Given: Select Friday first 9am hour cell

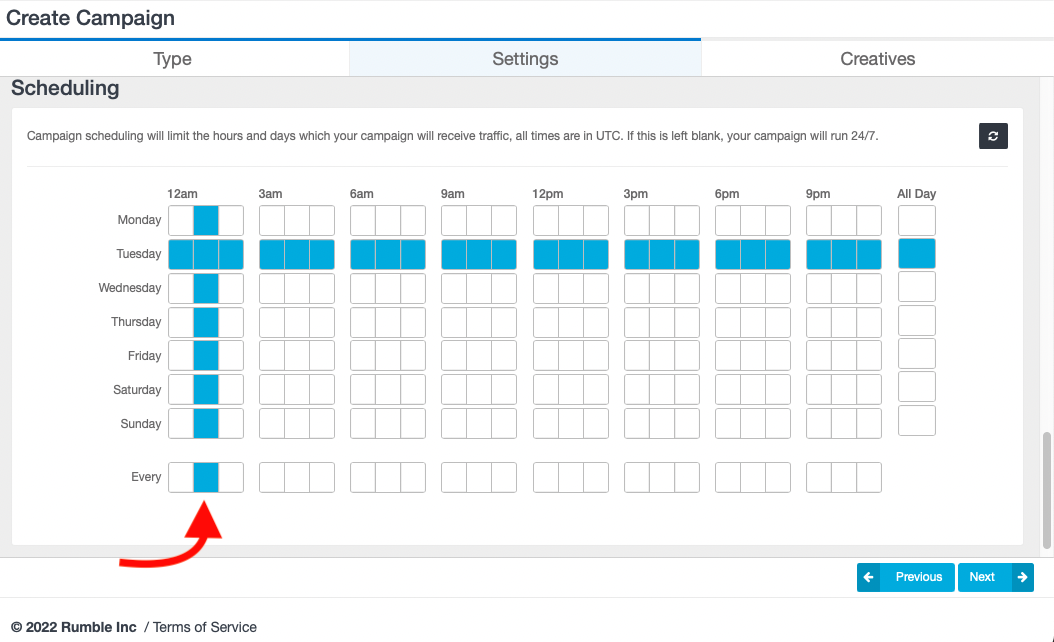Looking at the screenshot, I should click(454, 356).
